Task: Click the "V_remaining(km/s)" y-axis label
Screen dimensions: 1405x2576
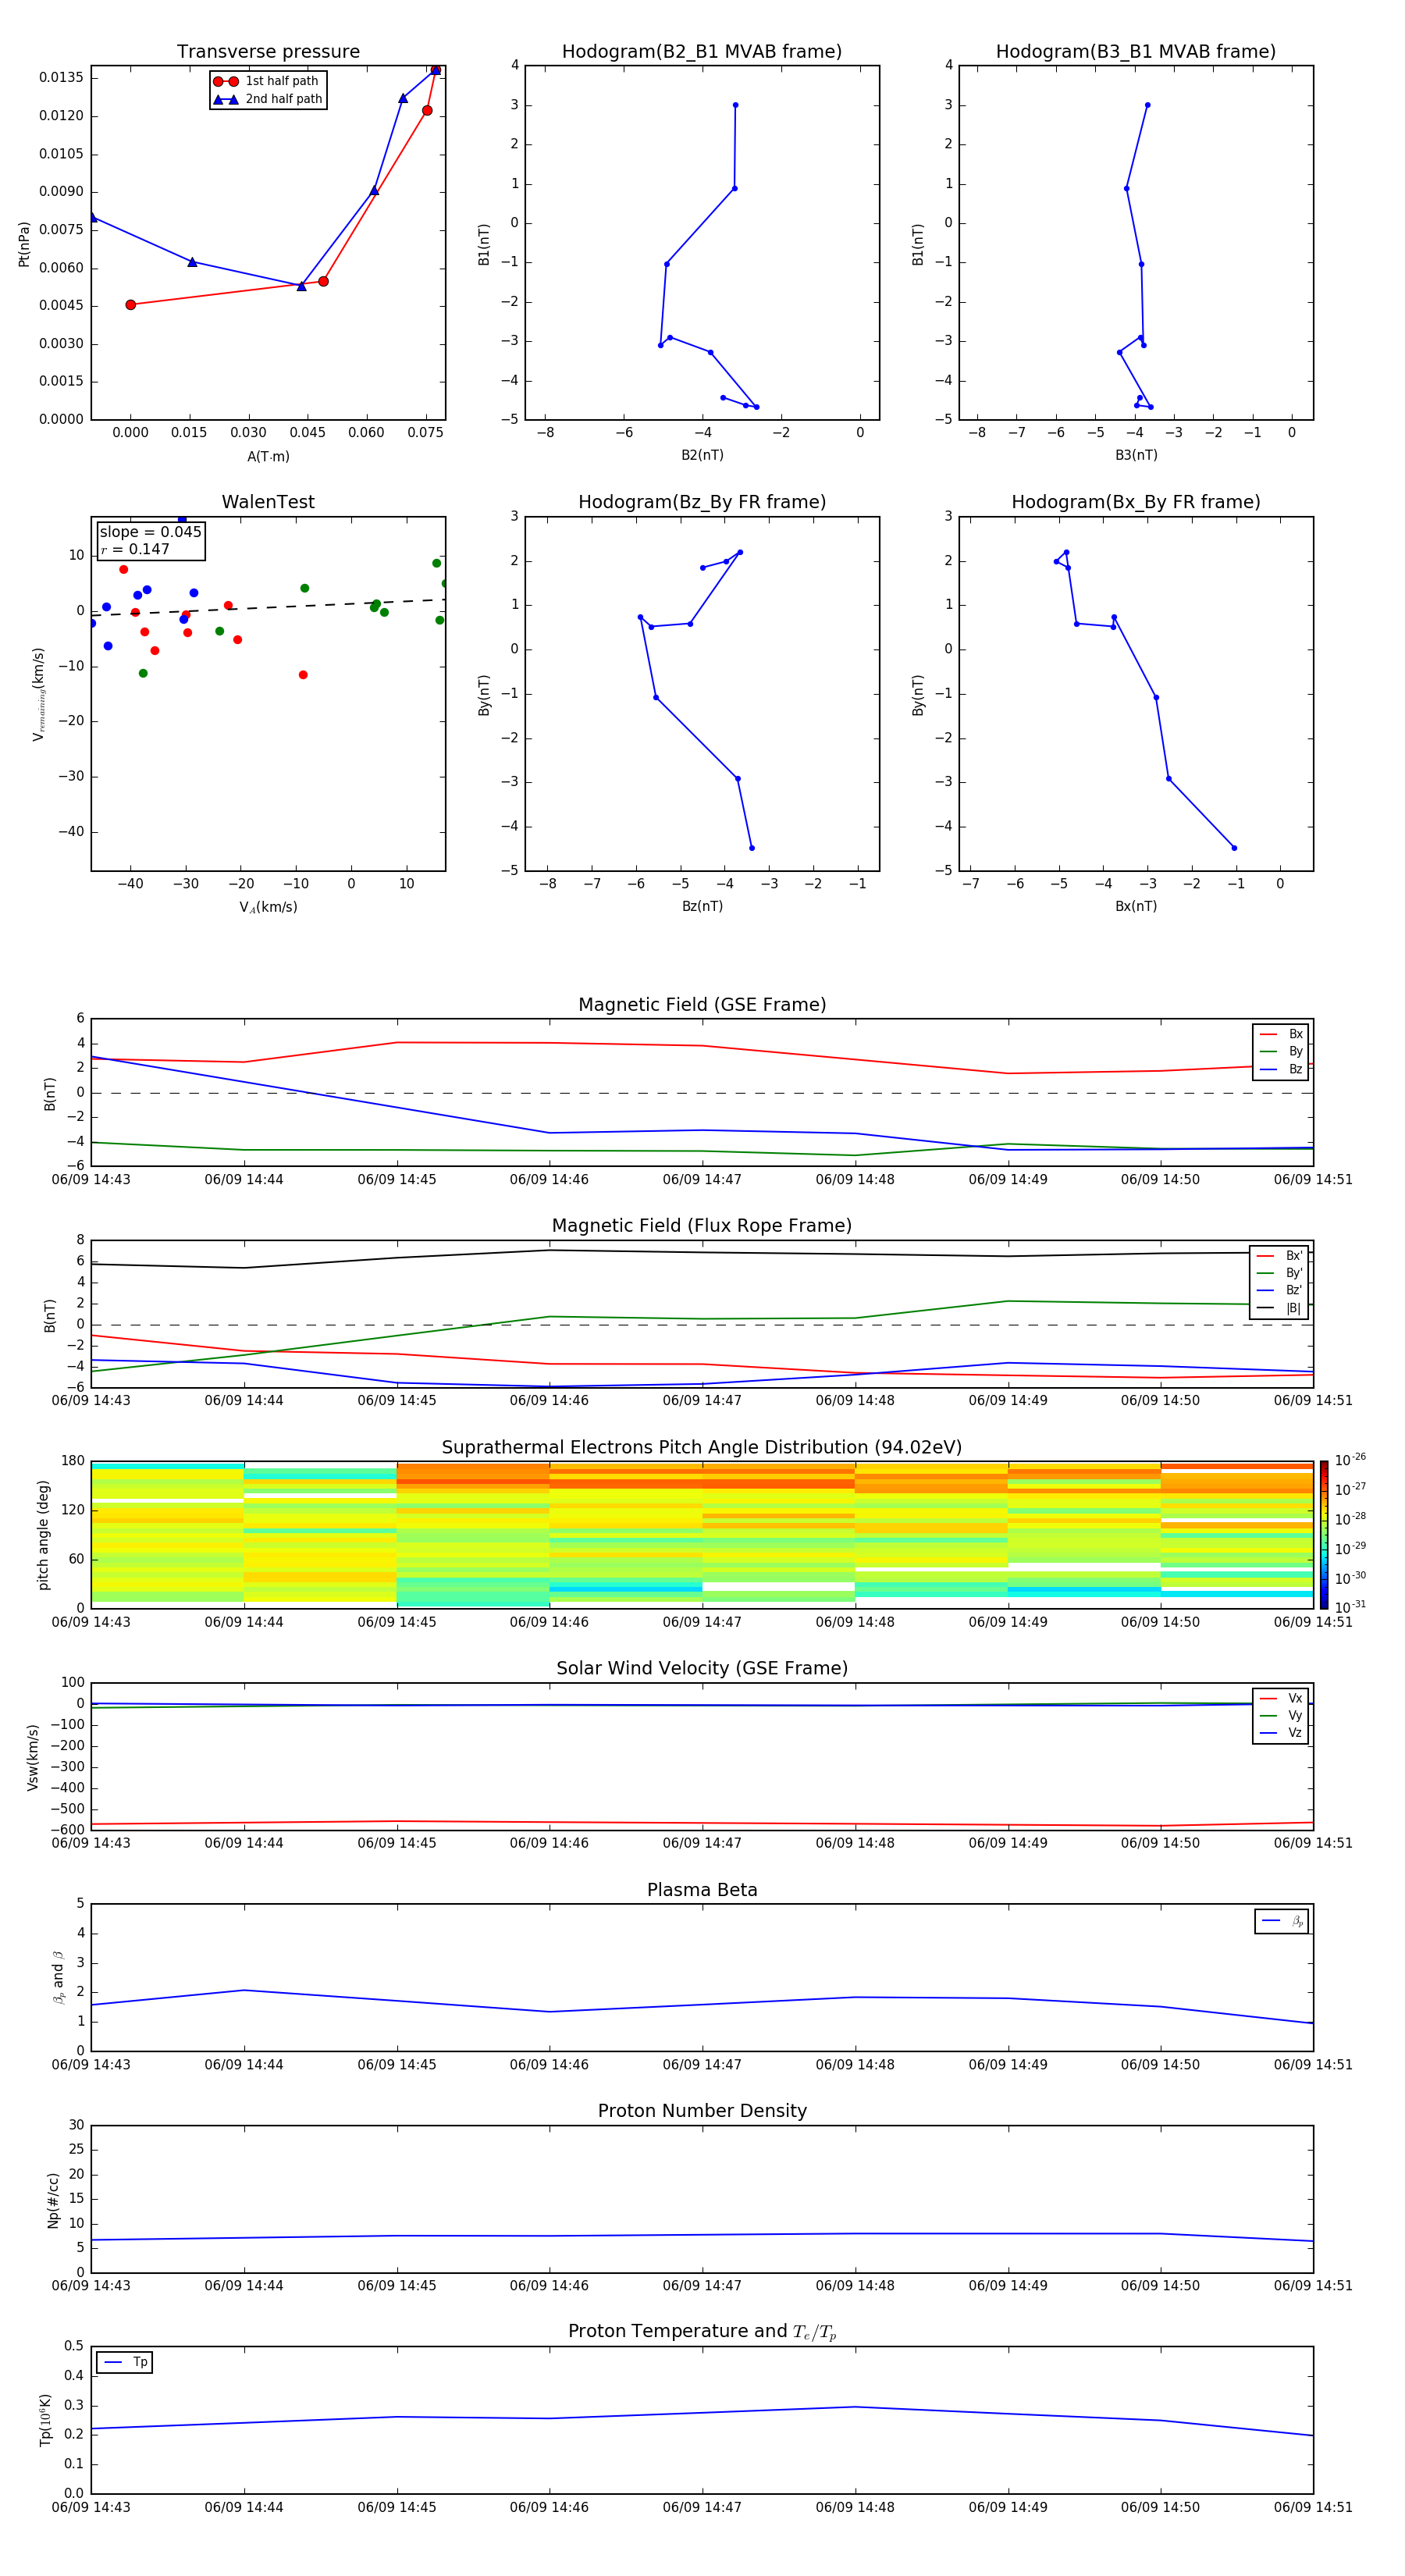Action: click(39, 694)
